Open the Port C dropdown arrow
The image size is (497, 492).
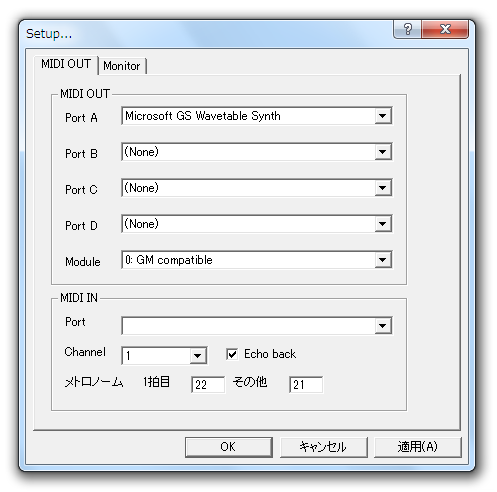(x=383, y=188)
